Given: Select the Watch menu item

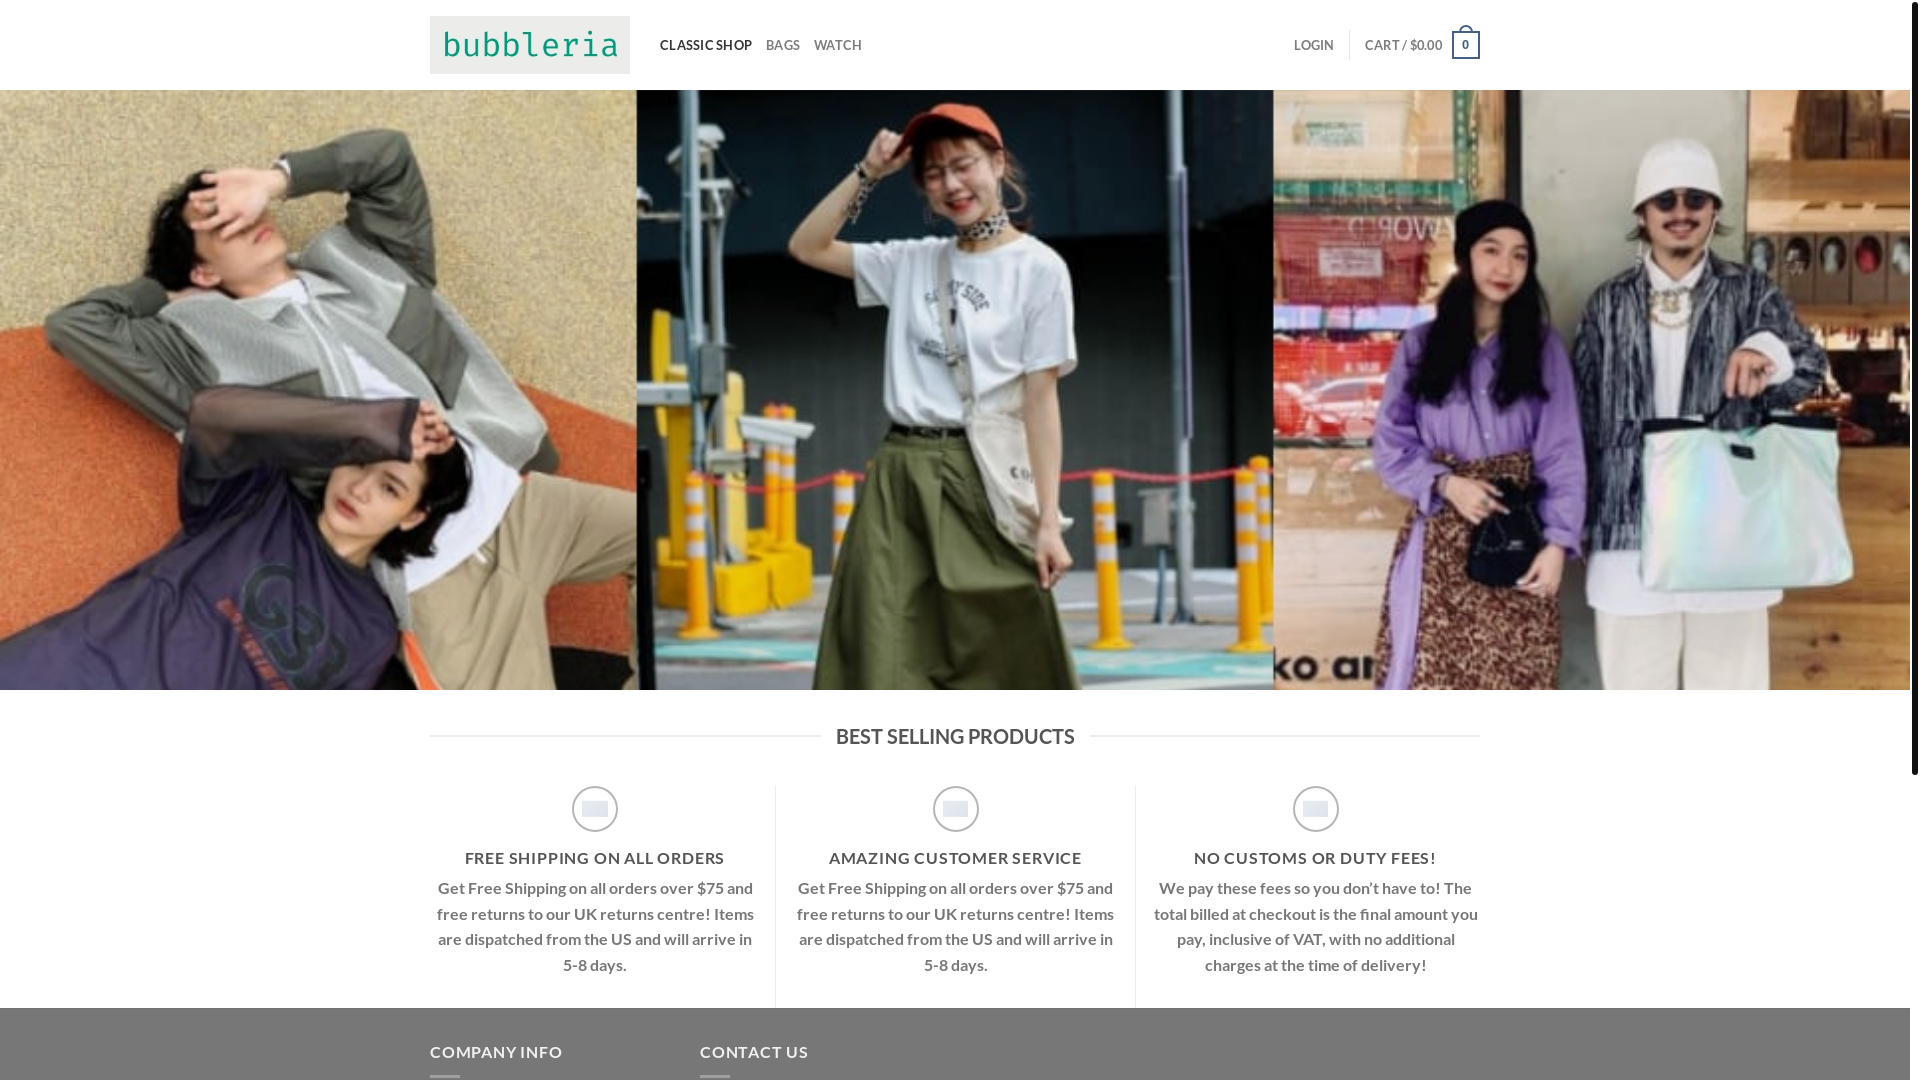Looking at the screenshot, I should pos(837,45).
